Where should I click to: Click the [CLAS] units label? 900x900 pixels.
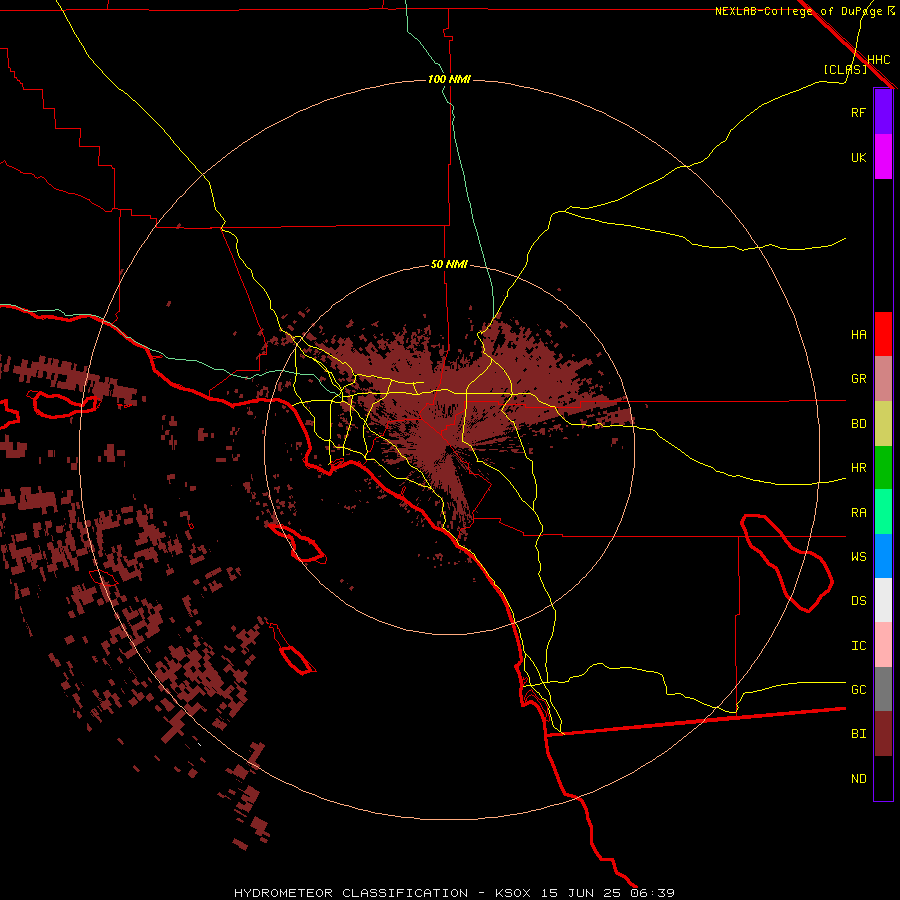pyautogui.click(x=845, y=69)
